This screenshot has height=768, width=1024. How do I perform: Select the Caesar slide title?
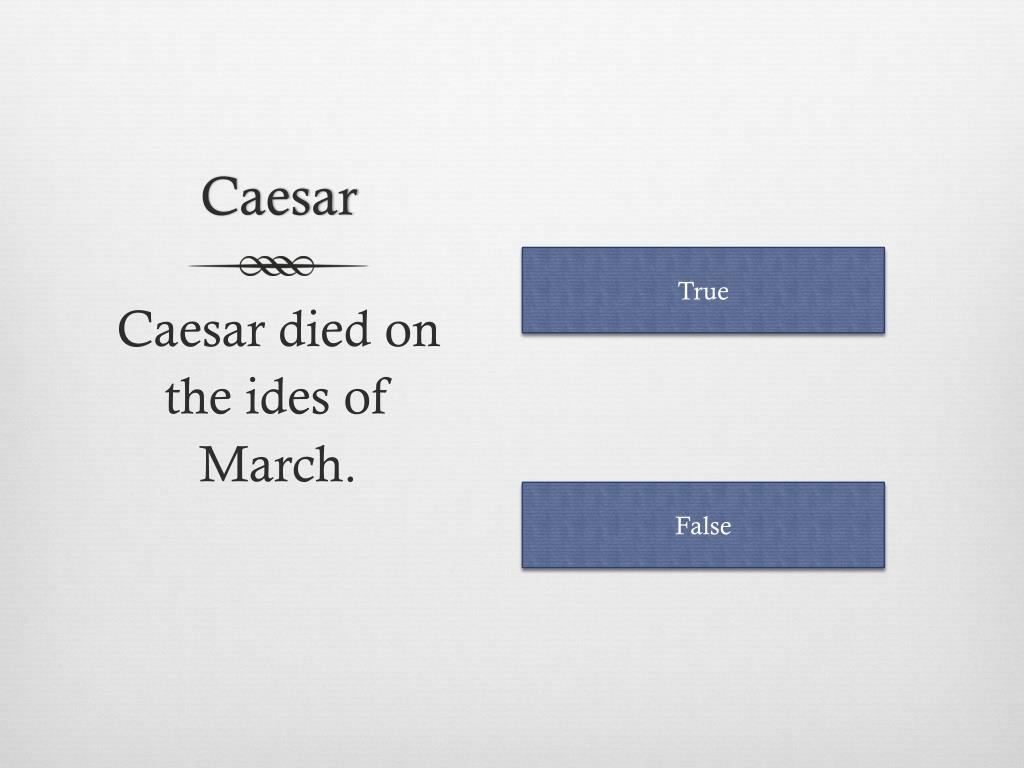pyautogui.click(x=280, y=196)
